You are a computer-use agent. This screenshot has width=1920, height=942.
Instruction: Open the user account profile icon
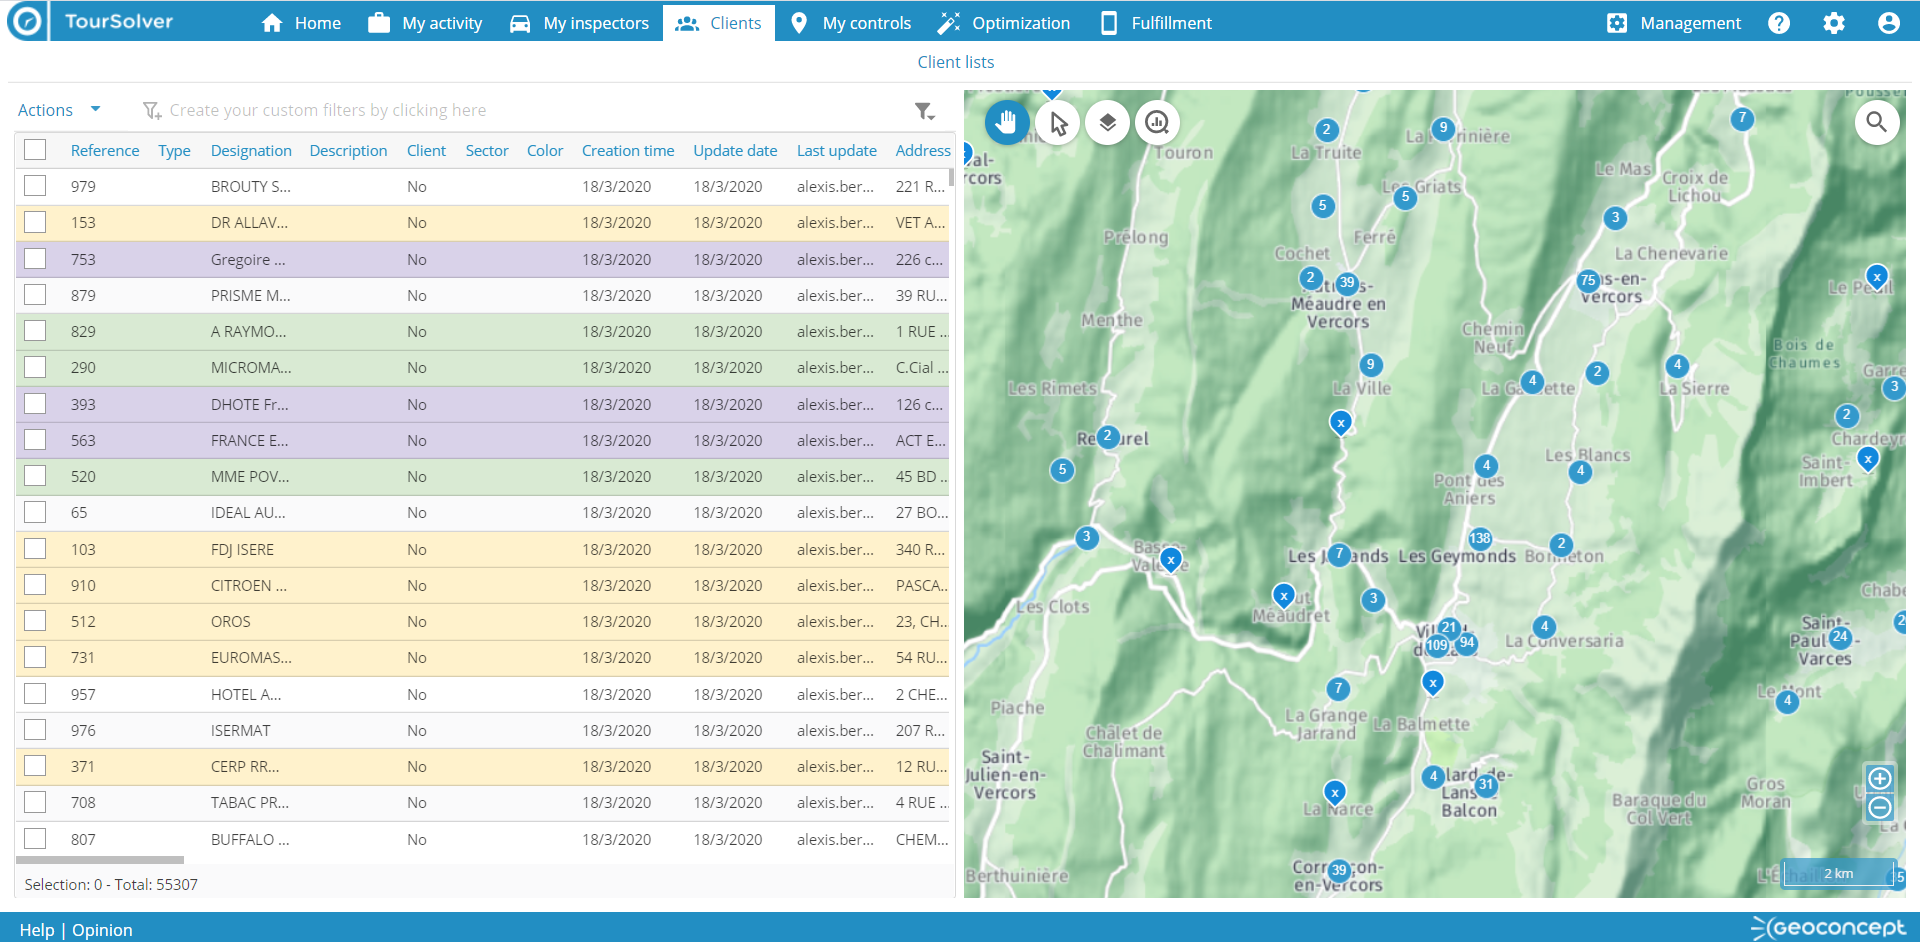coord(1888,23)
